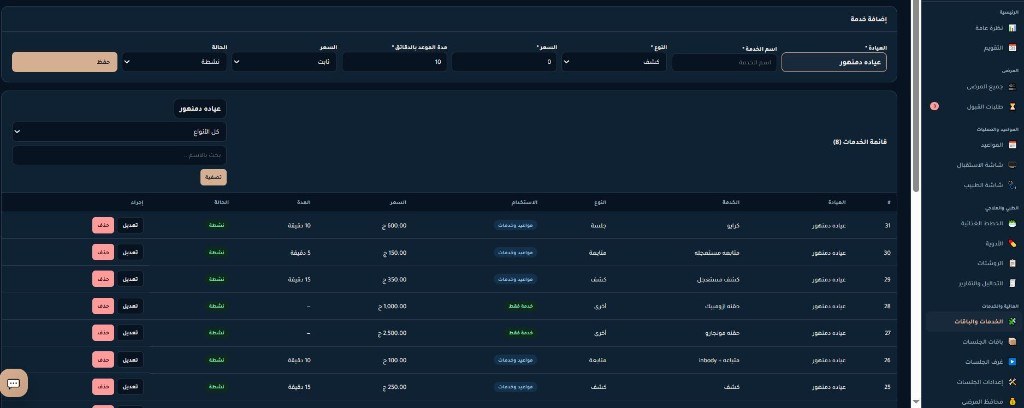The height and width of the screenshot is (408, 1024).
Task: Open نظرة عامة overview chart icon
Action: [x=1012, y=28]
